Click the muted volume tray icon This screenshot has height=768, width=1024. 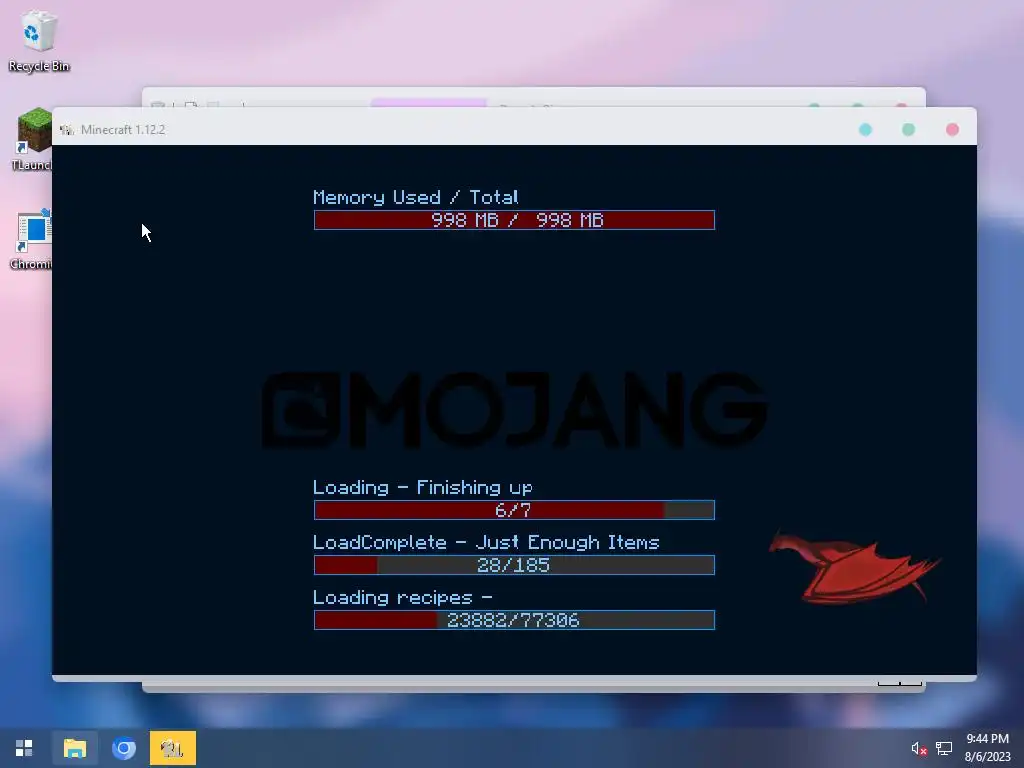click(919, 748)
